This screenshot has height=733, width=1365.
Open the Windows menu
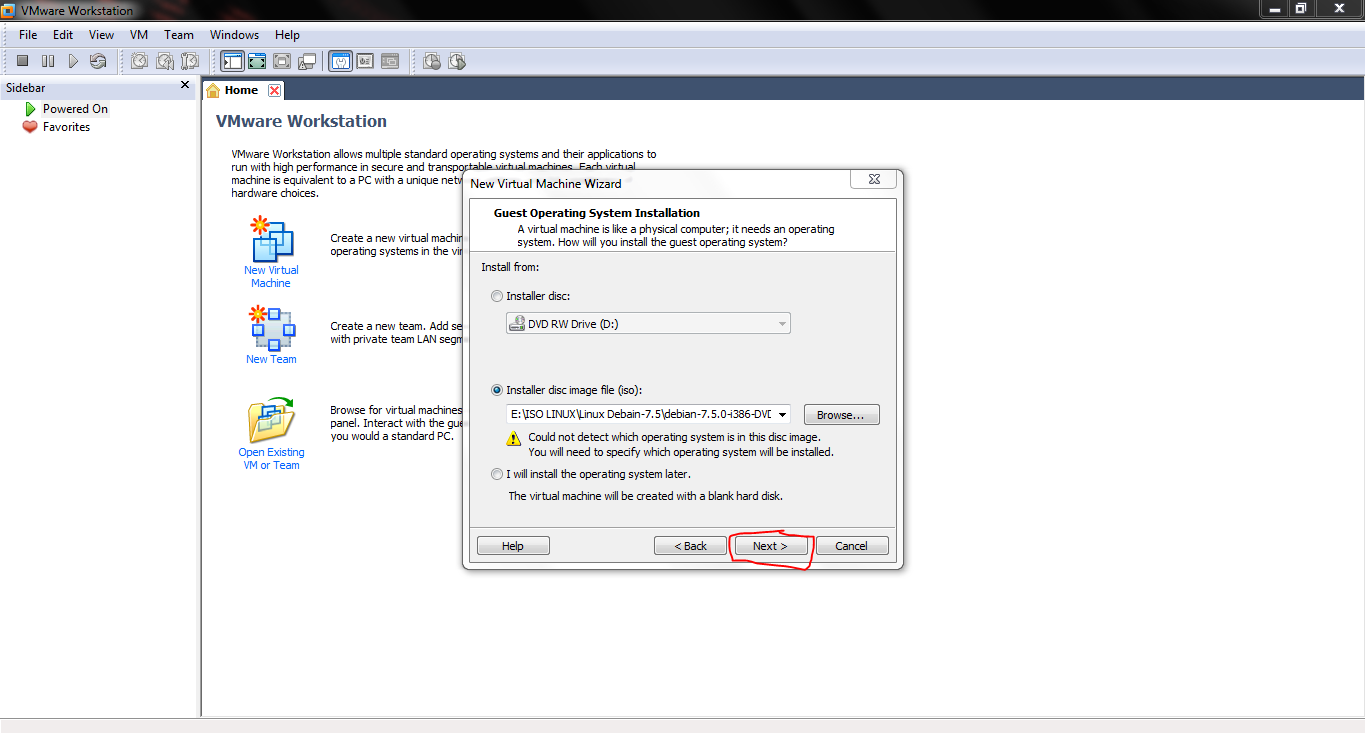[x=235, y=34]
